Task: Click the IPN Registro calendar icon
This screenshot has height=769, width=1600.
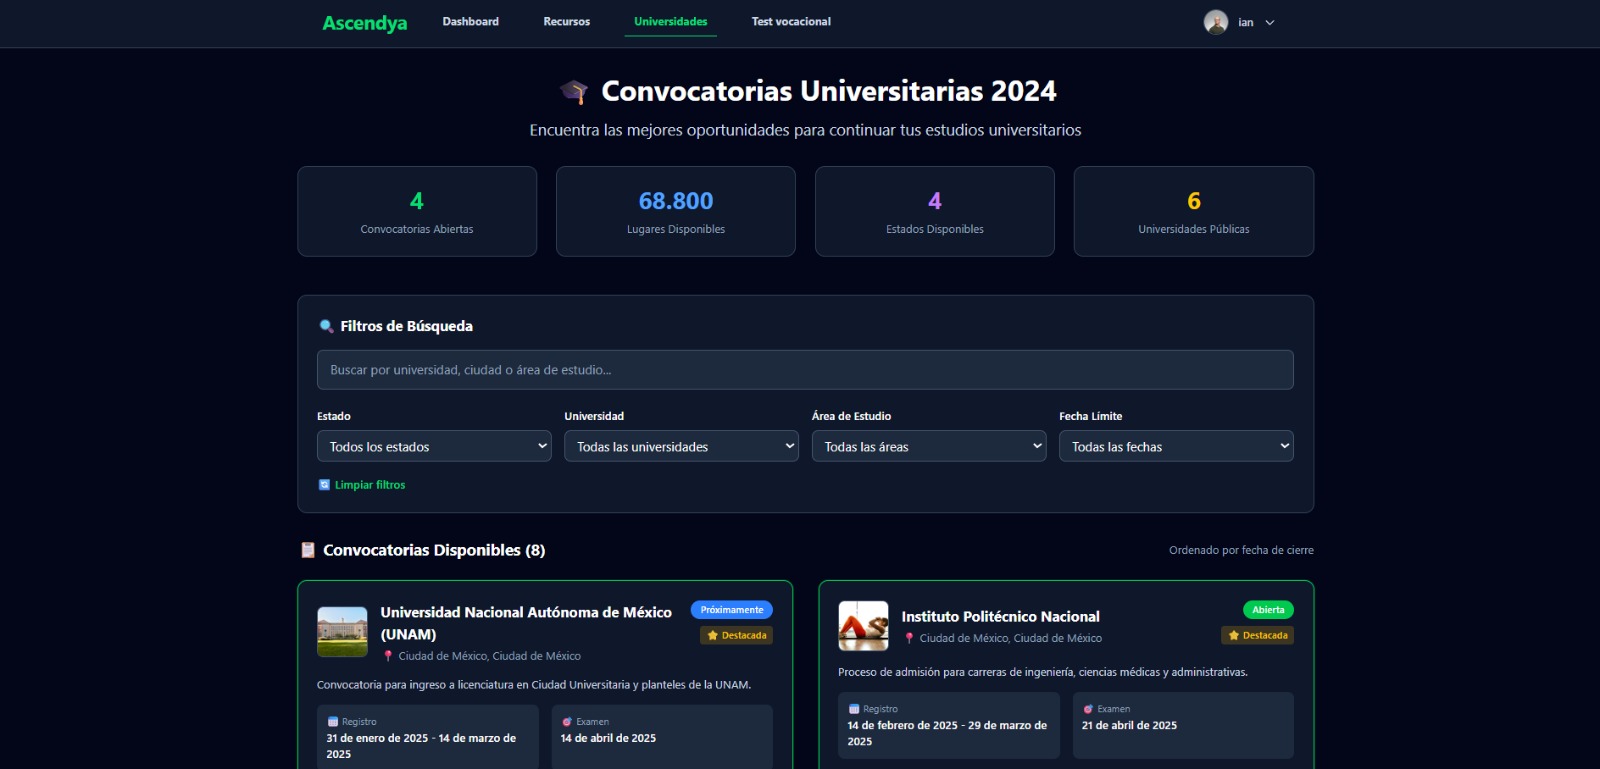Action: (854, 709)
